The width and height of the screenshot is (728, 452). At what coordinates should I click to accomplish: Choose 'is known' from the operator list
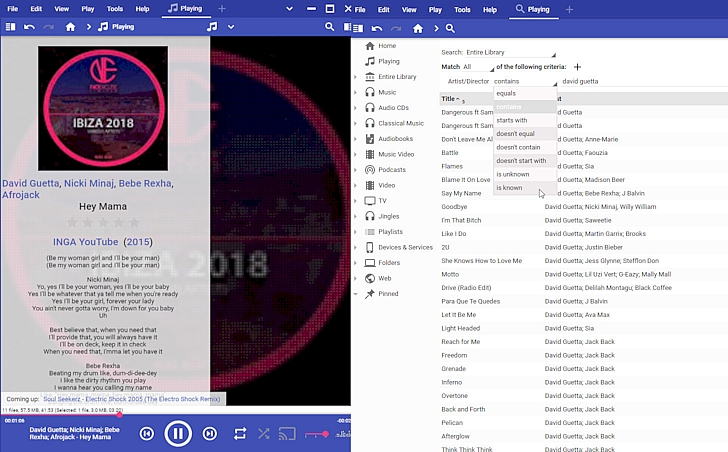click(509, 188)
